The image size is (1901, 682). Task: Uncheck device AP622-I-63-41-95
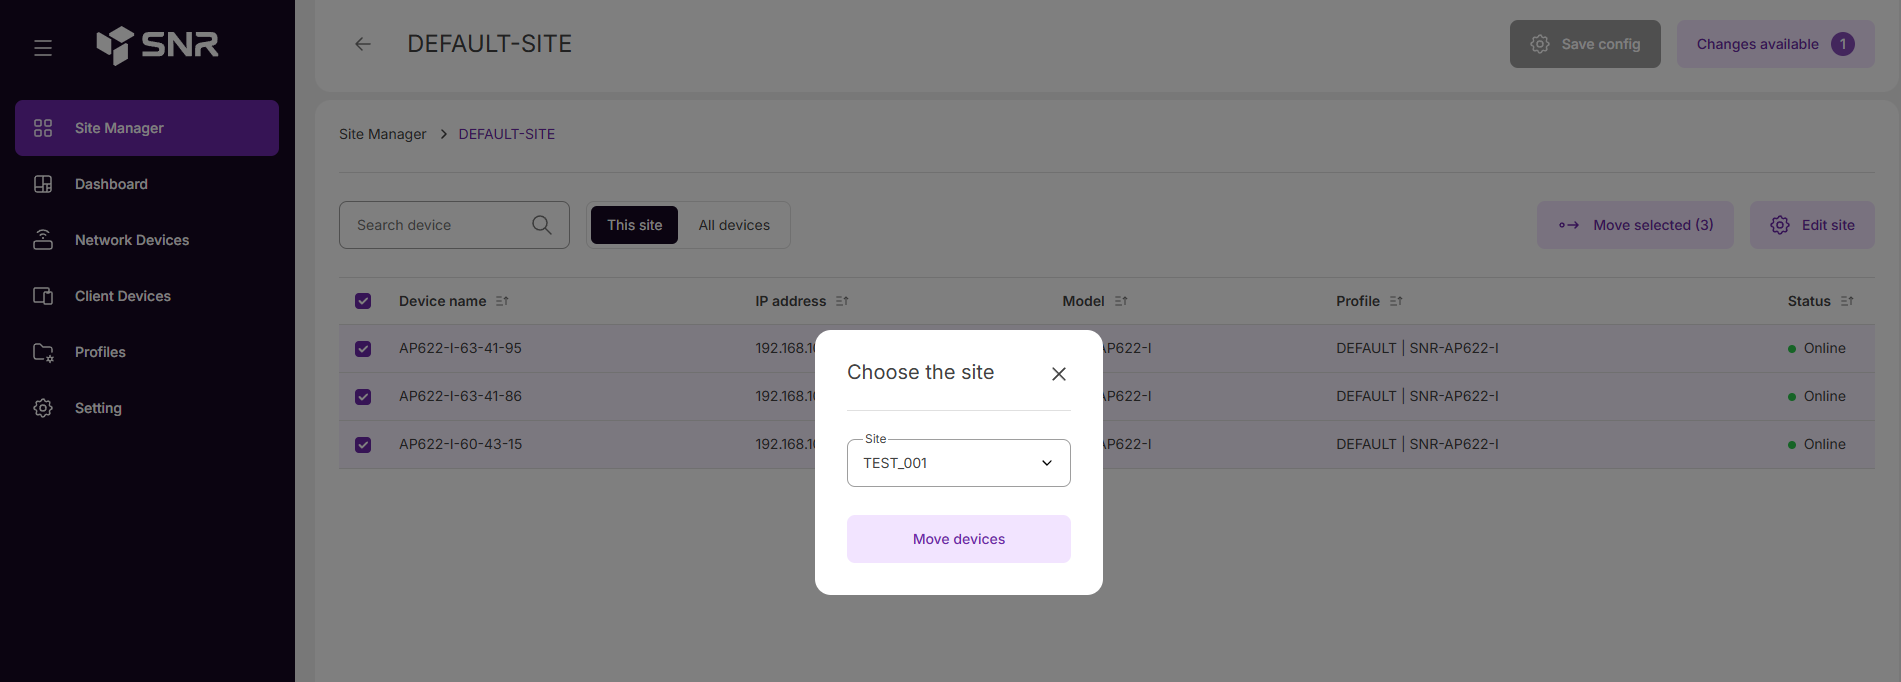tap(363, 349)
